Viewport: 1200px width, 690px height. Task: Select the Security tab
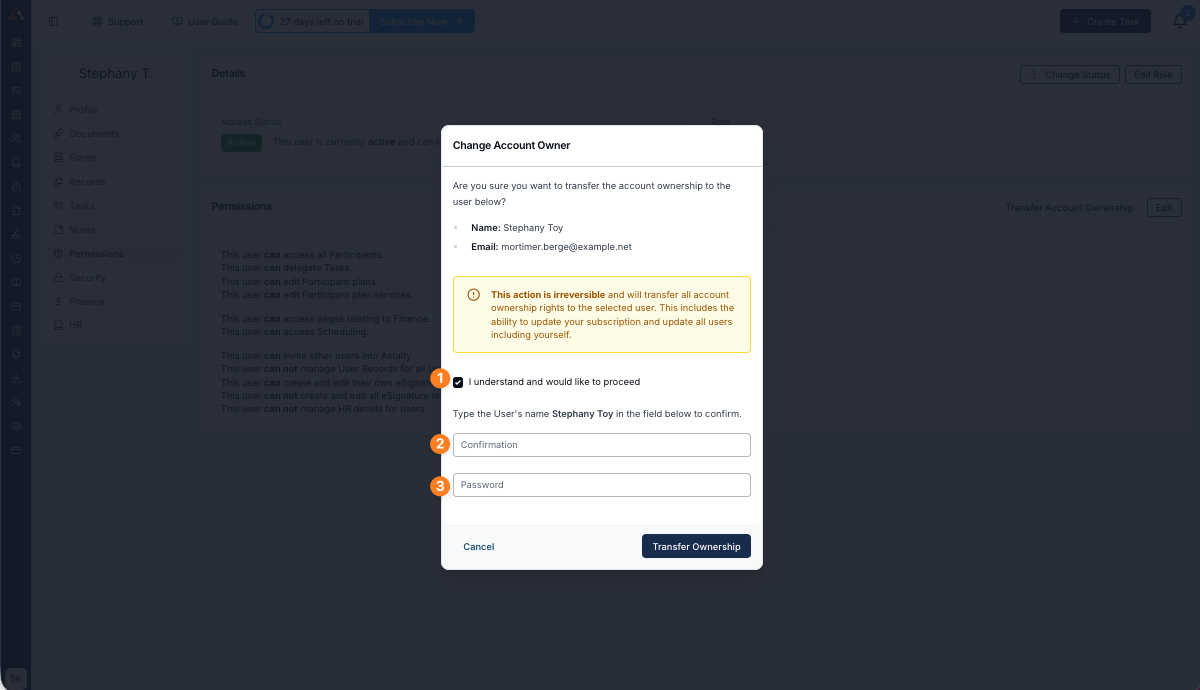point(87,278)
